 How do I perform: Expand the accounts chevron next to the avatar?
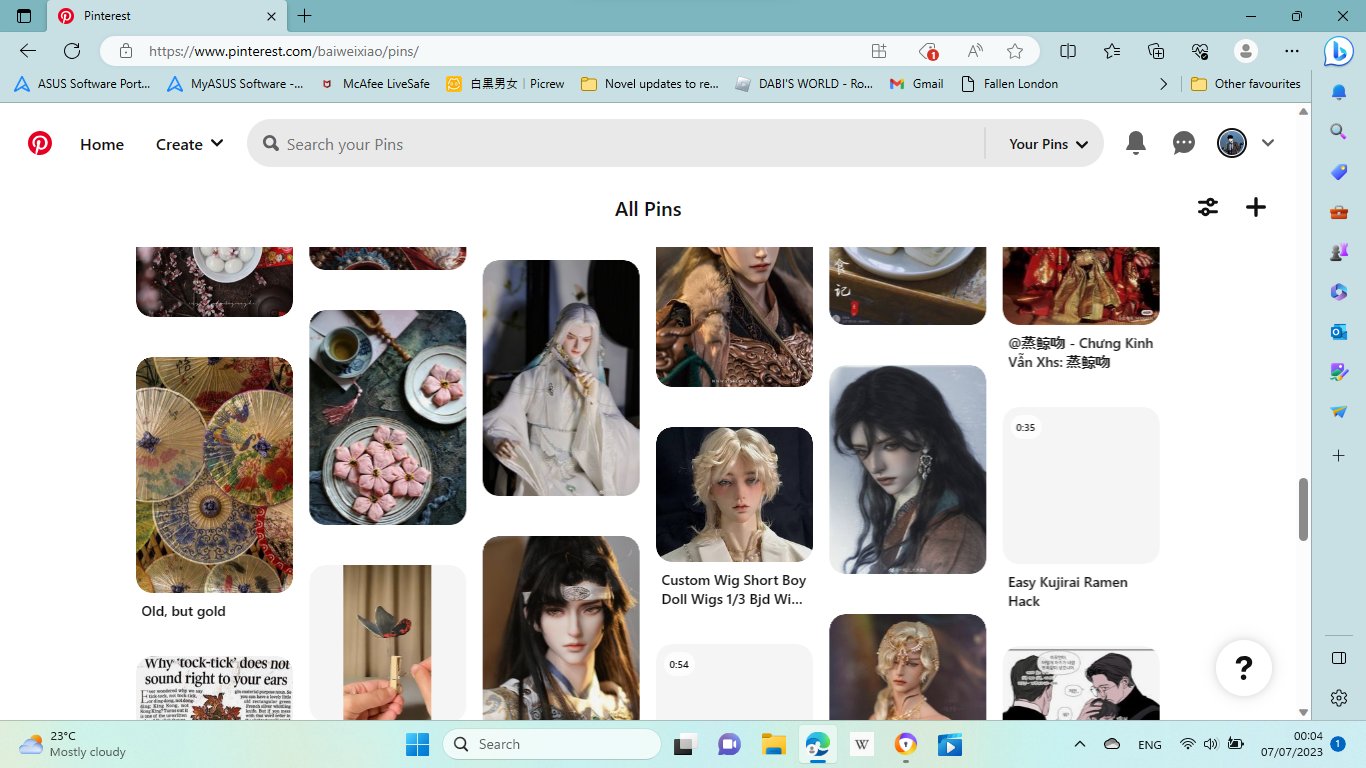(x=1268, y=144)
